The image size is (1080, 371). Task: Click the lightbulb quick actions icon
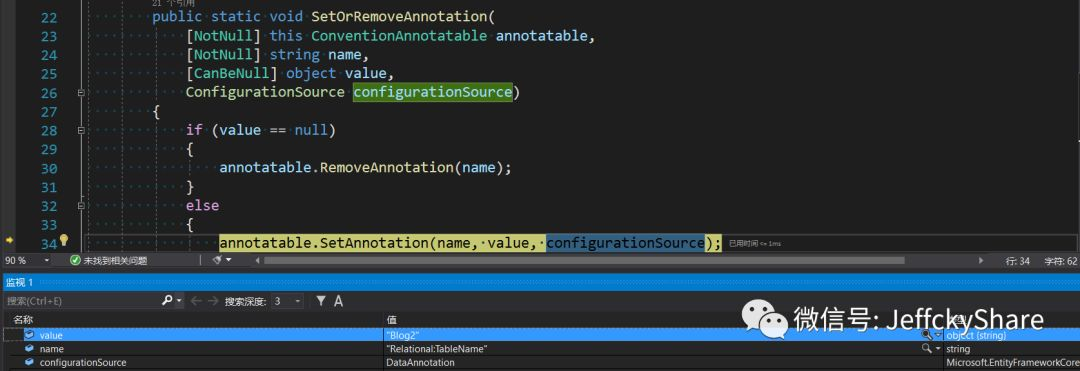pos(63,240)
